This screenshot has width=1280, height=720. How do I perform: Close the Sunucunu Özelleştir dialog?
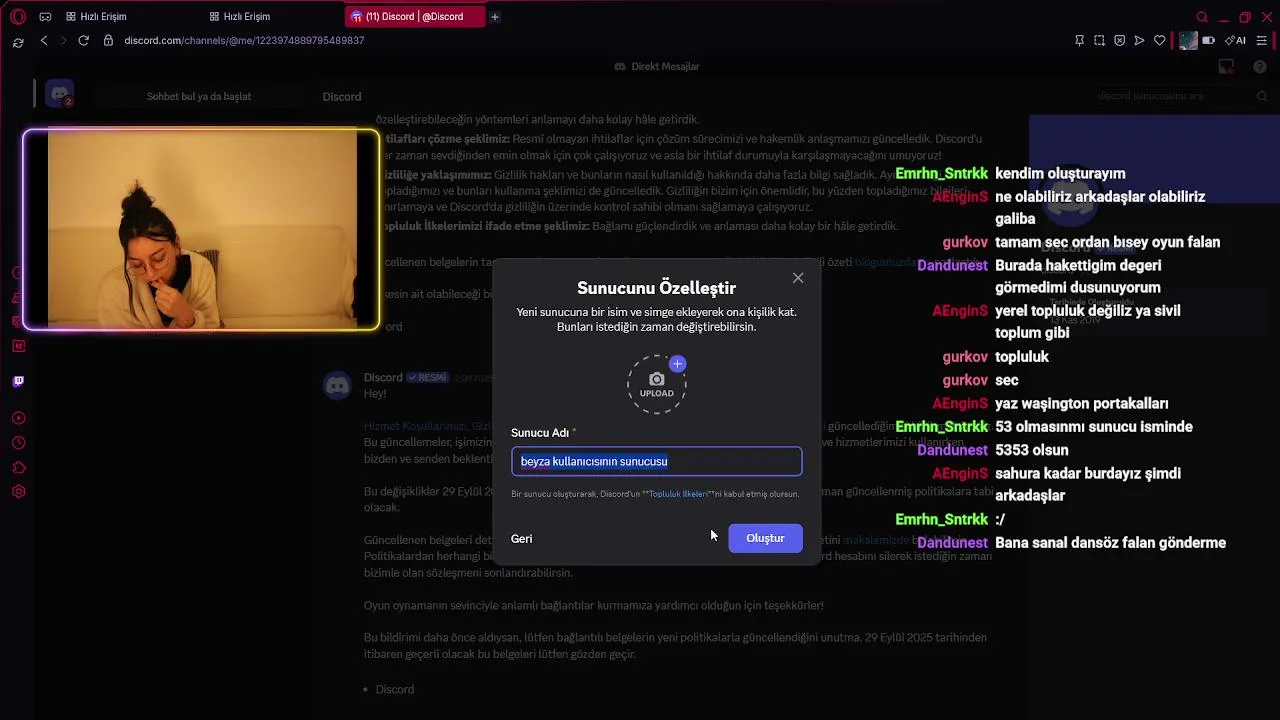coord(797,278)
